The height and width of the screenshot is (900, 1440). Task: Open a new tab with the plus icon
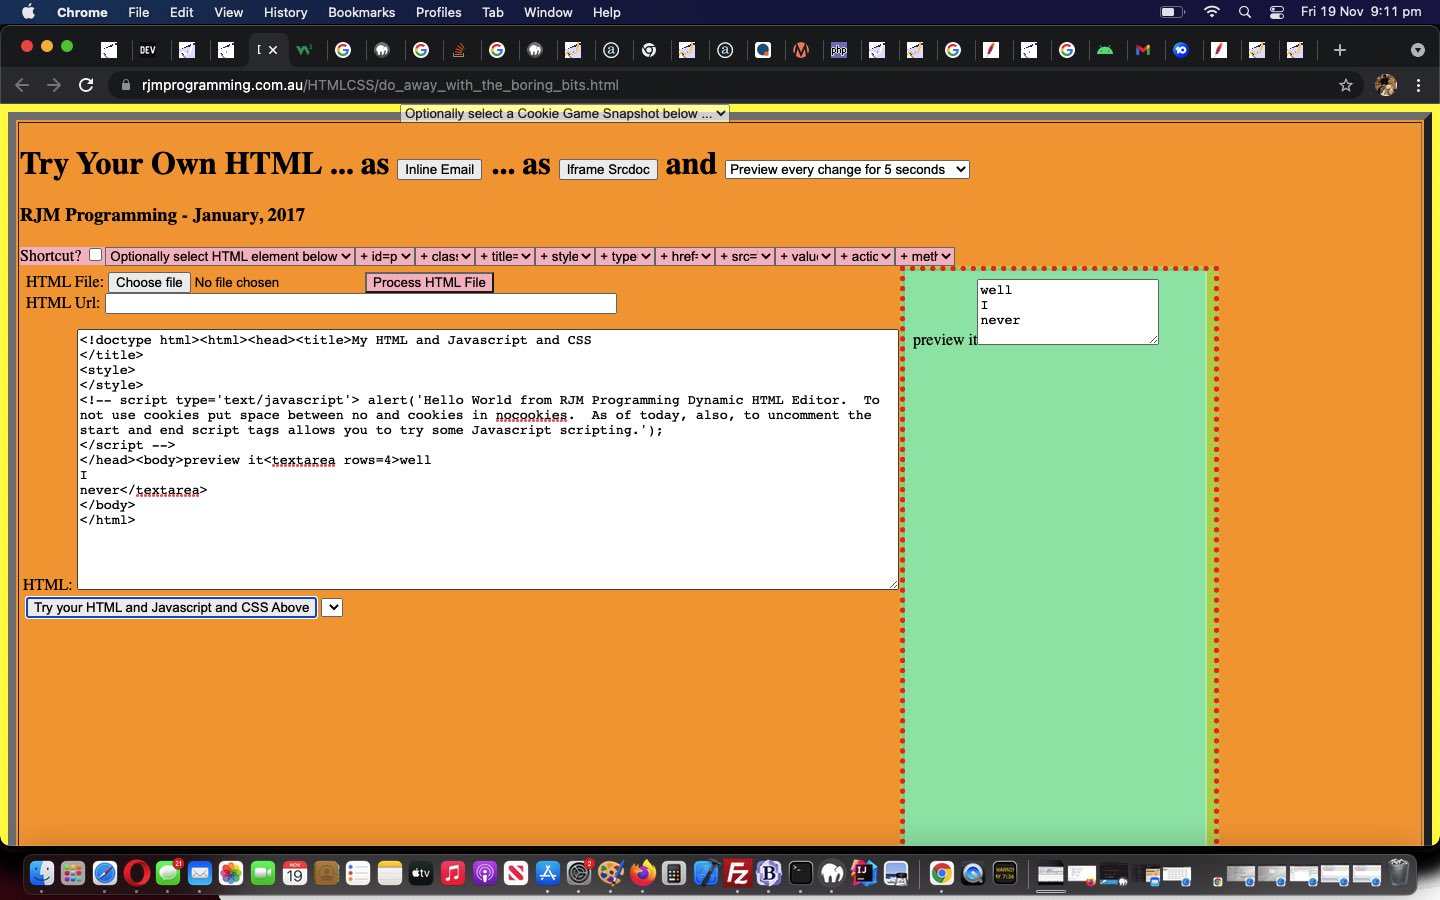pos(1340,50)
